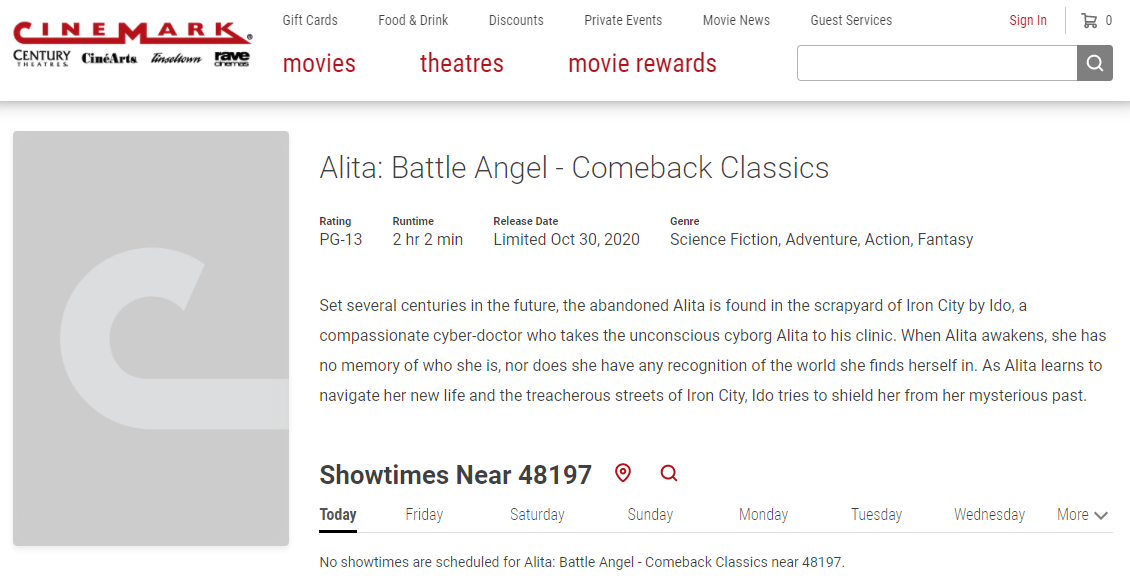Click the Rave Cinemas brand logo
This screenshot has width=1130, height=584.
point(231,59)
